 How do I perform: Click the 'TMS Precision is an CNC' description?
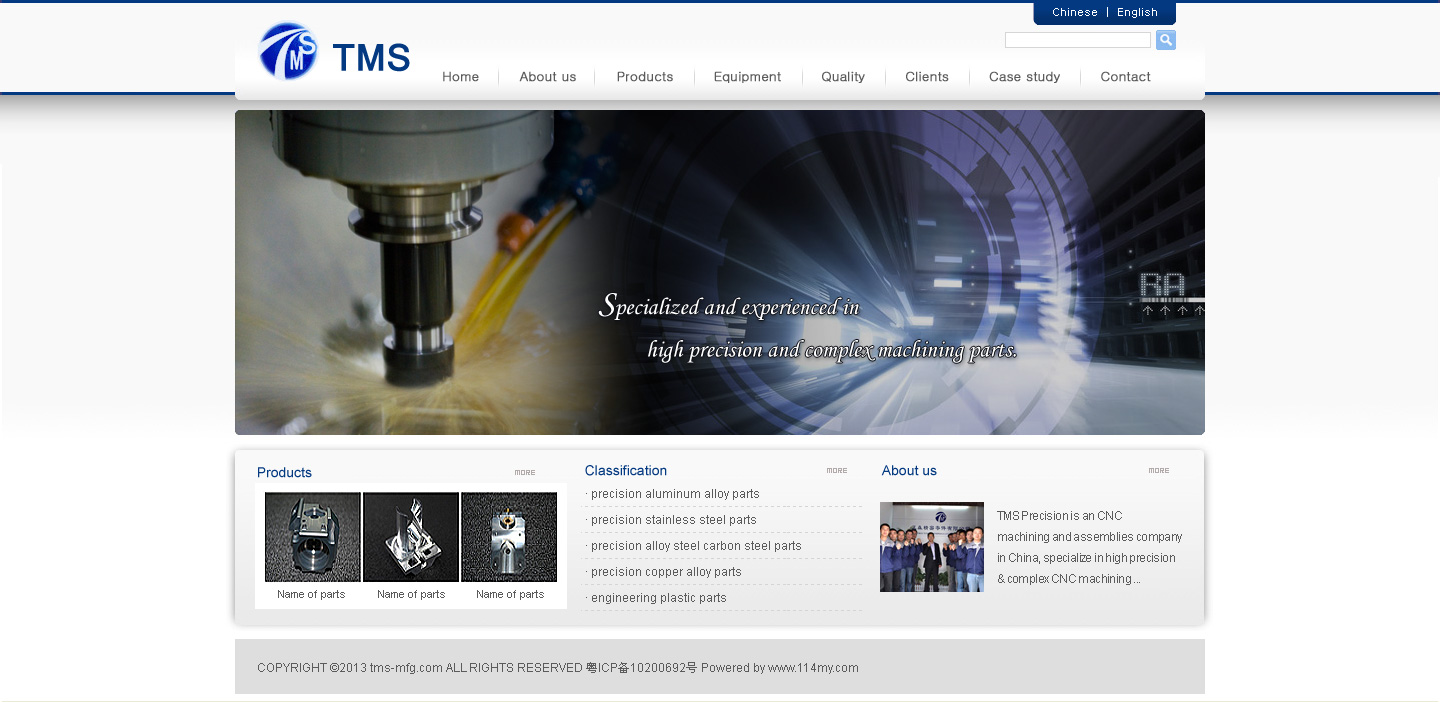tap(1089, 547)
